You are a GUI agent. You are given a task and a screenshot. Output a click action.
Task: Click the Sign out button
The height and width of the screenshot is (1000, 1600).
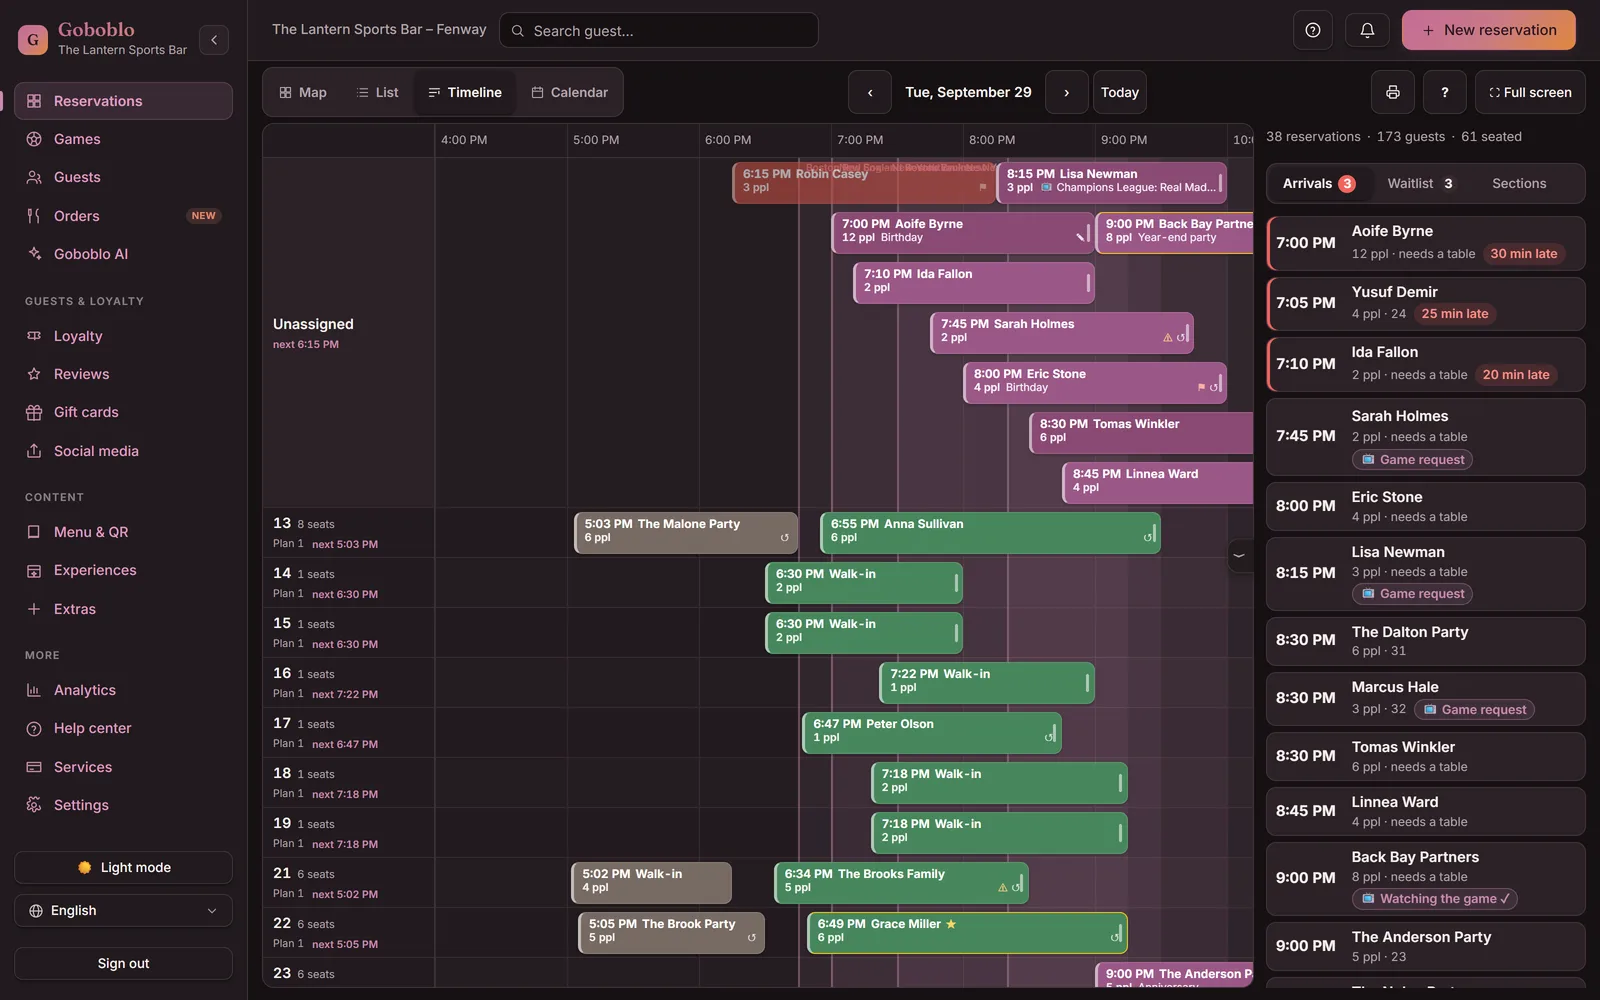[123, 964]
